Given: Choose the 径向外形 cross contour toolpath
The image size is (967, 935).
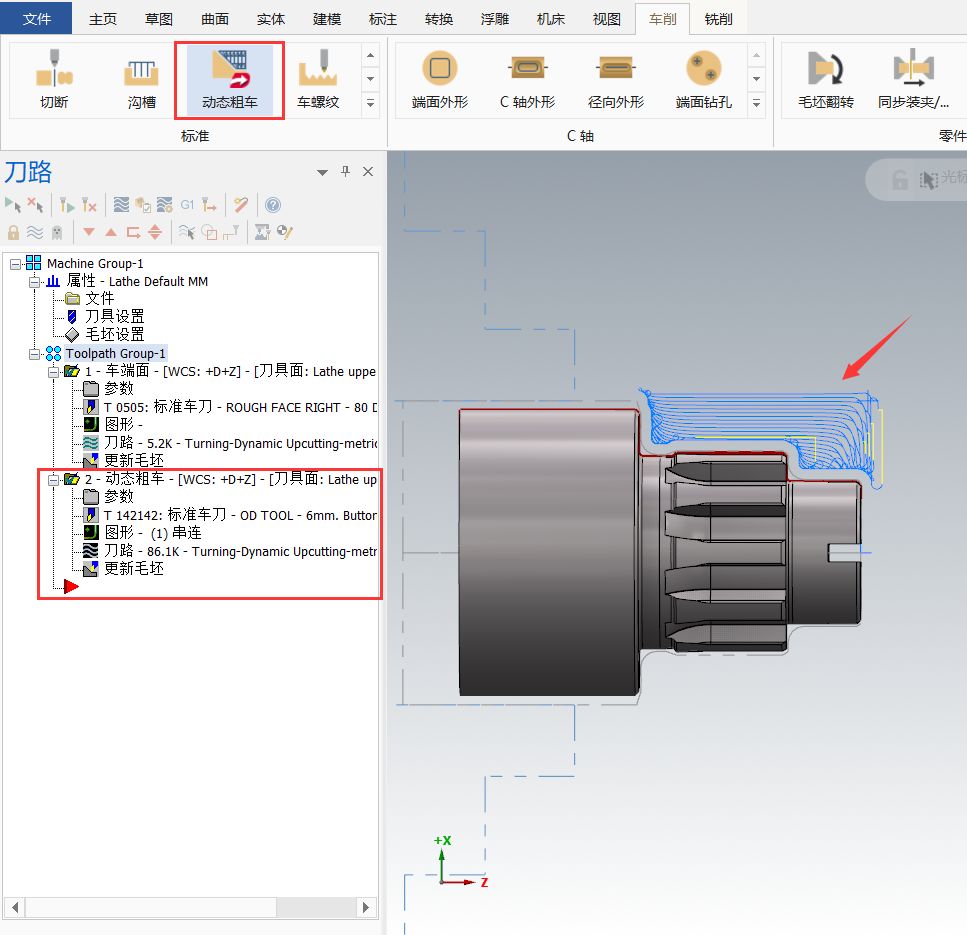Looking at the screenshot, I should (x=616, y=79).
